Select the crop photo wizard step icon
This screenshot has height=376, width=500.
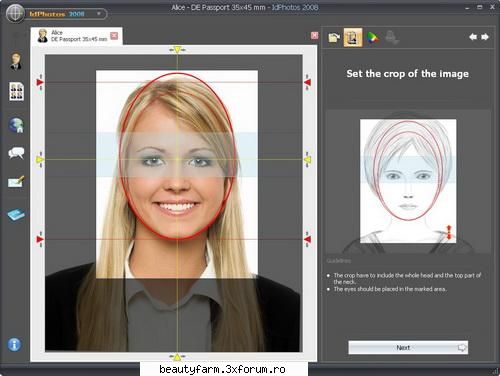(353, 37)
